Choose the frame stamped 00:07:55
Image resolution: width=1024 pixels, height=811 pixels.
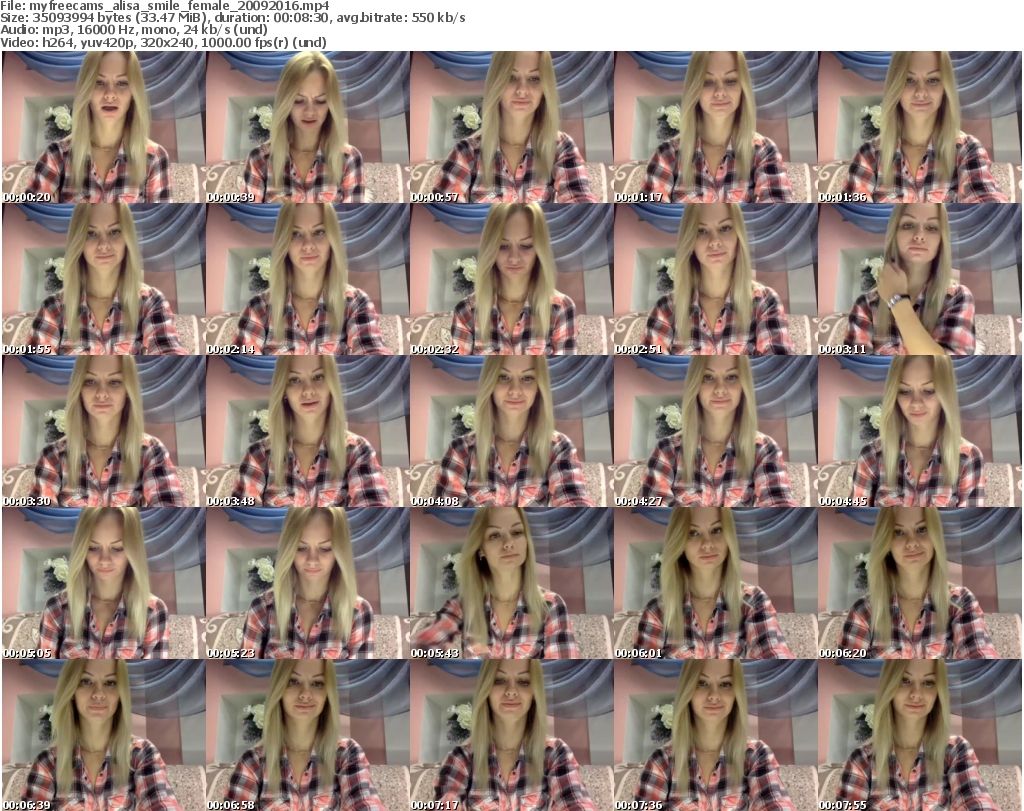tap(919, 735)
